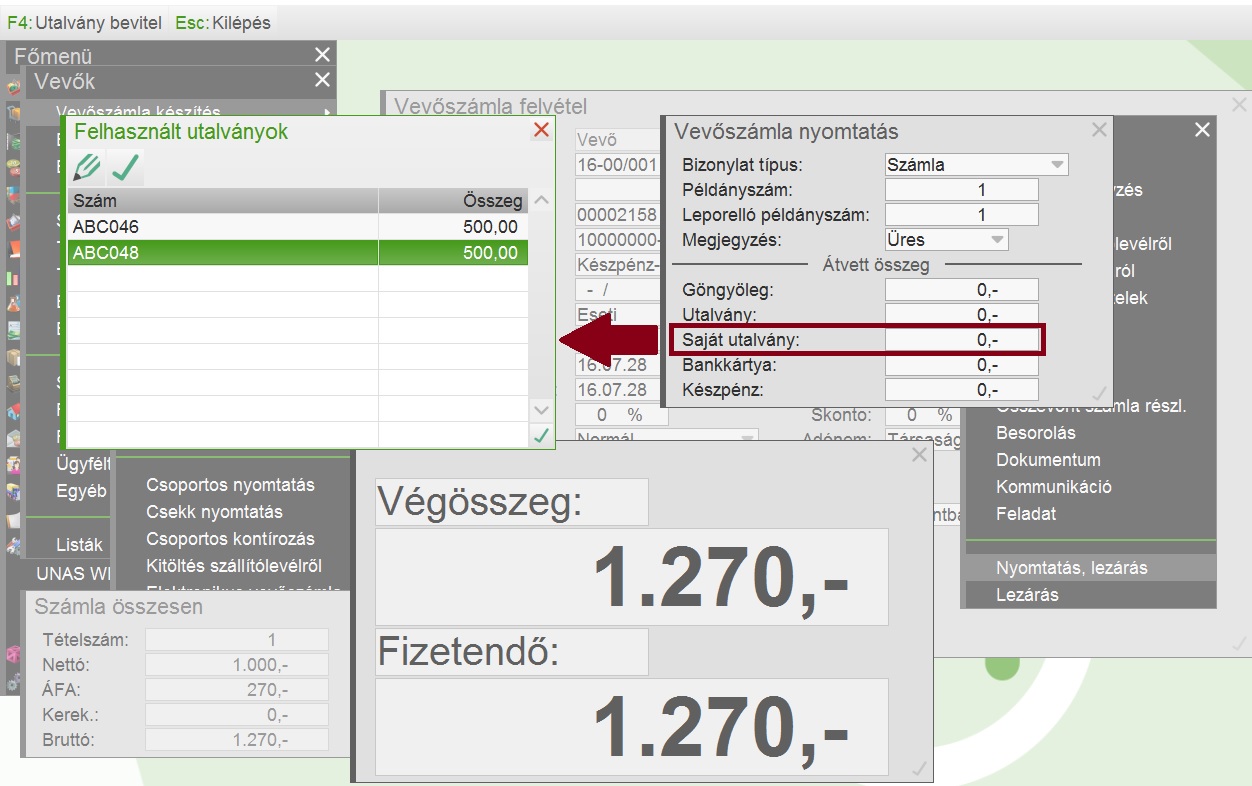Click the Szám column header
Viewport: 1252px width, 786px height.
223,201
